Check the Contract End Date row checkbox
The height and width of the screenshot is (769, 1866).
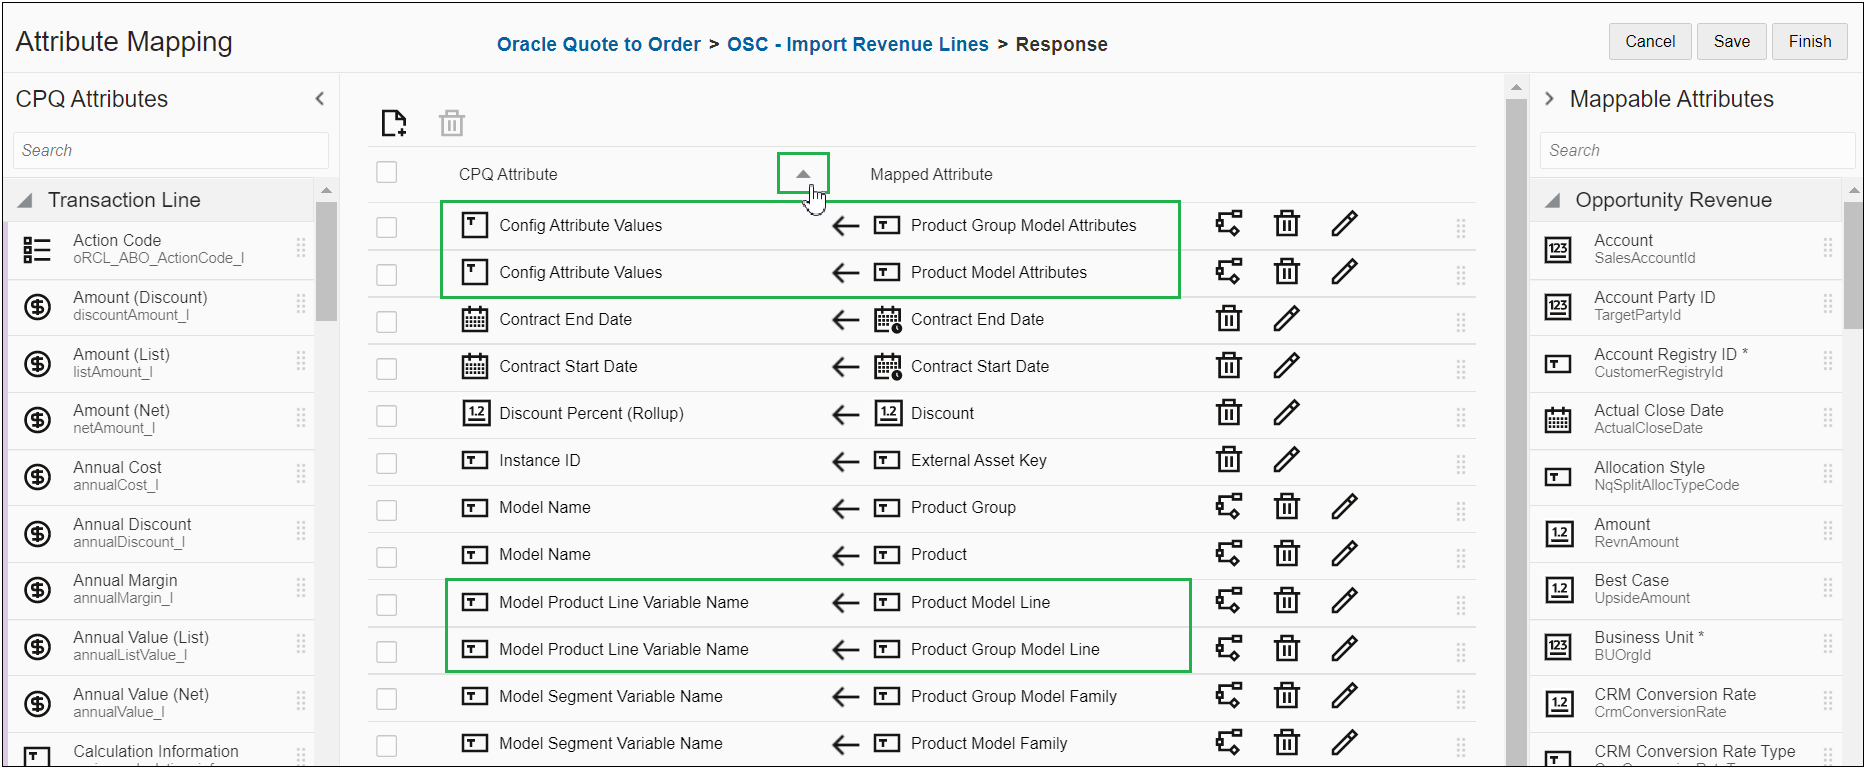tap(387, 321)
